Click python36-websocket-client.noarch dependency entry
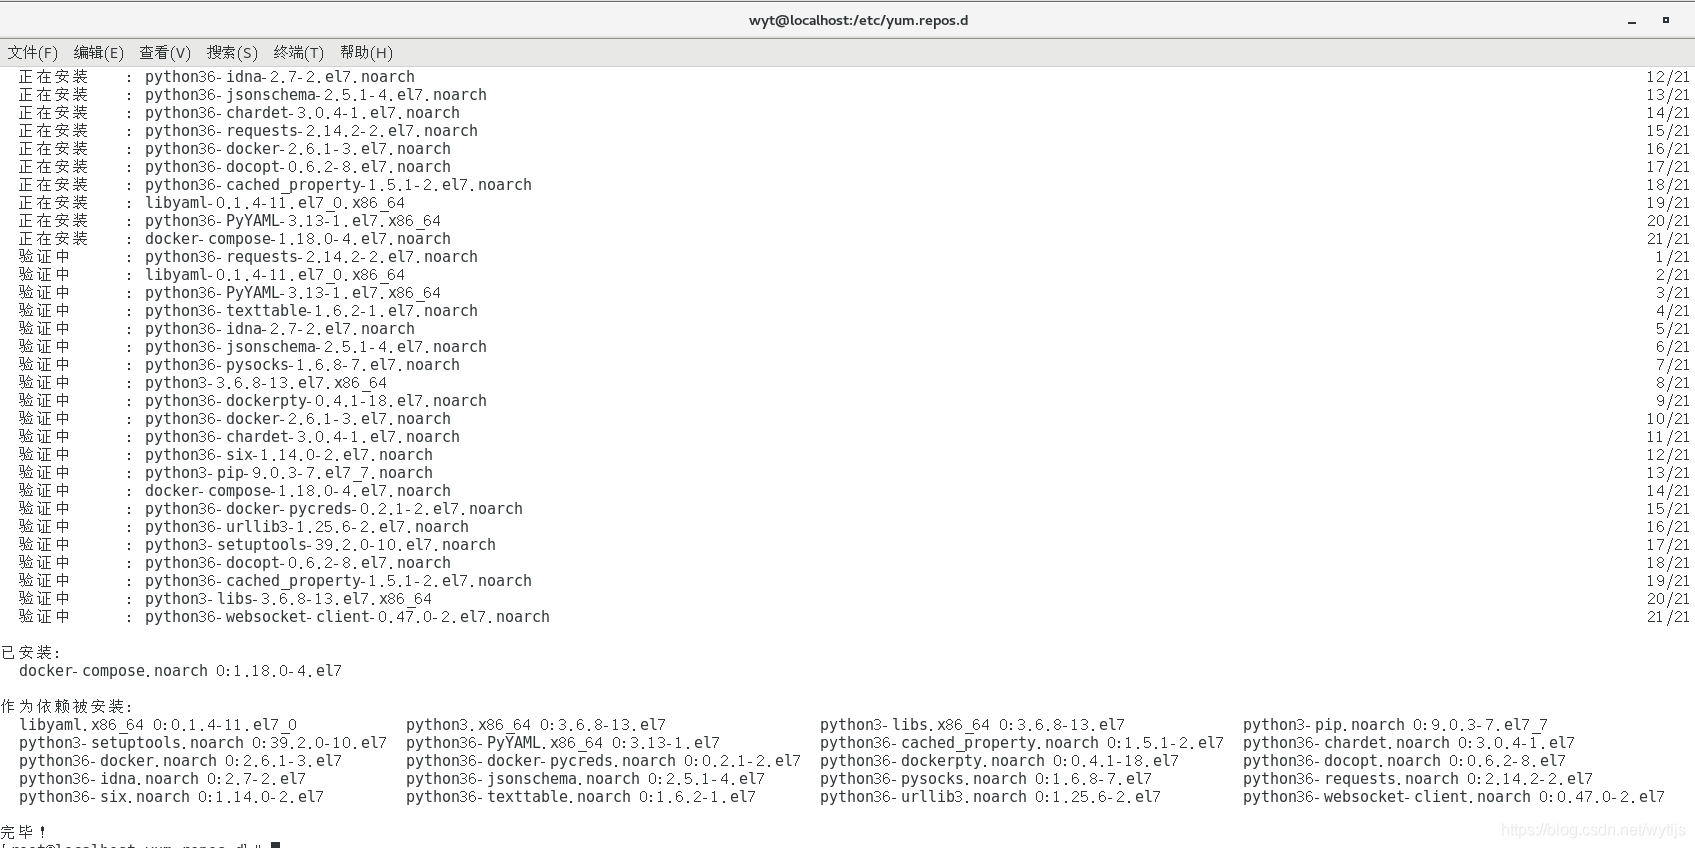Image resolution: width=1695 pixels, height=848 pixels. [1454, 797]
